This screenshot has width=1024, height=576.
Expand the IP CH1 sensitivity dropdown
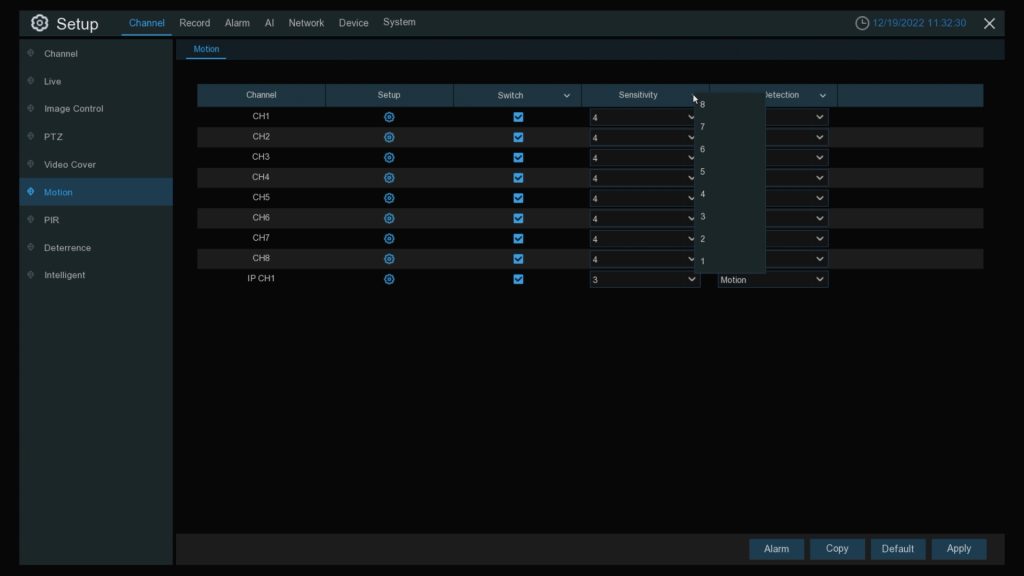(644, 280)
